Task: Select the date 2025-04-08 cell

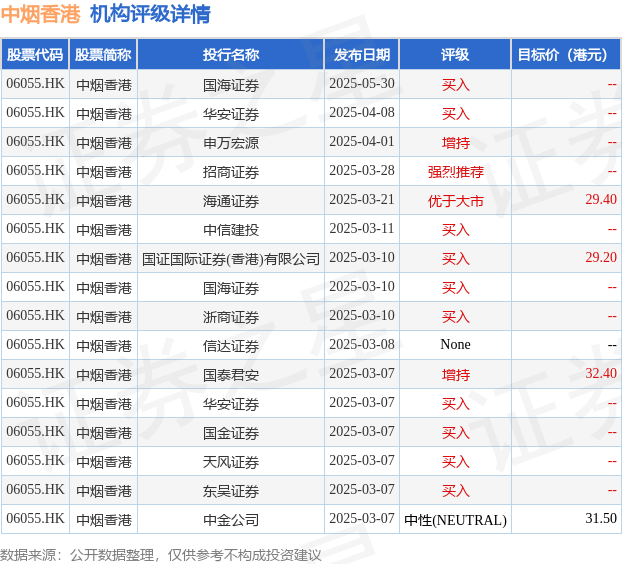Action: coord(362,113)
